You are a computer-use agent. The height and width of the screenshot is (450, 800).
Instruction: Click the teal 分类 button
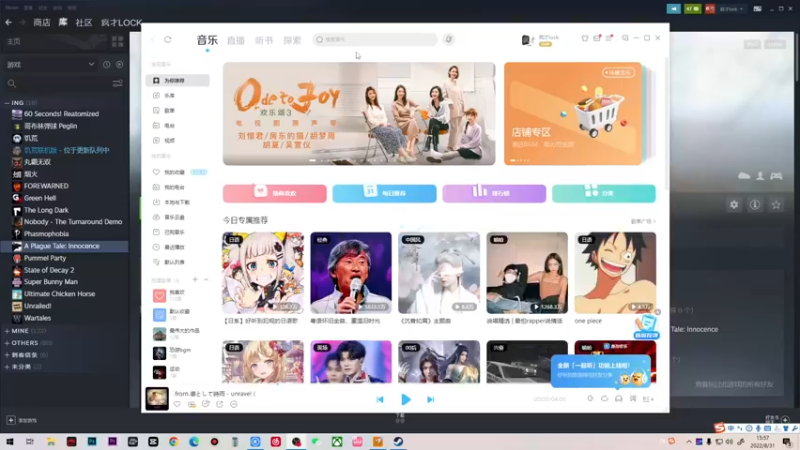(x=604, y=193)
